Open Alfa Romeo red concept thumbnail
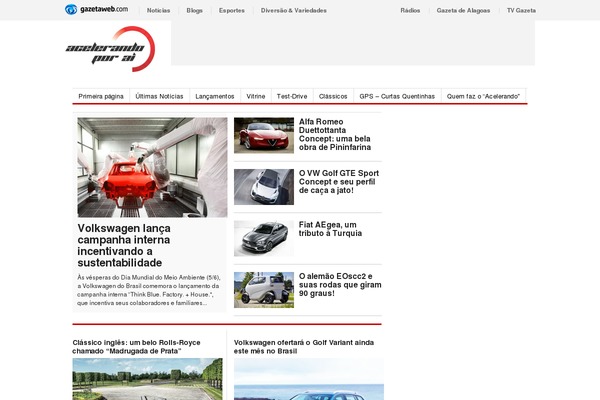 pyautogui.click(x=264, y=135)
